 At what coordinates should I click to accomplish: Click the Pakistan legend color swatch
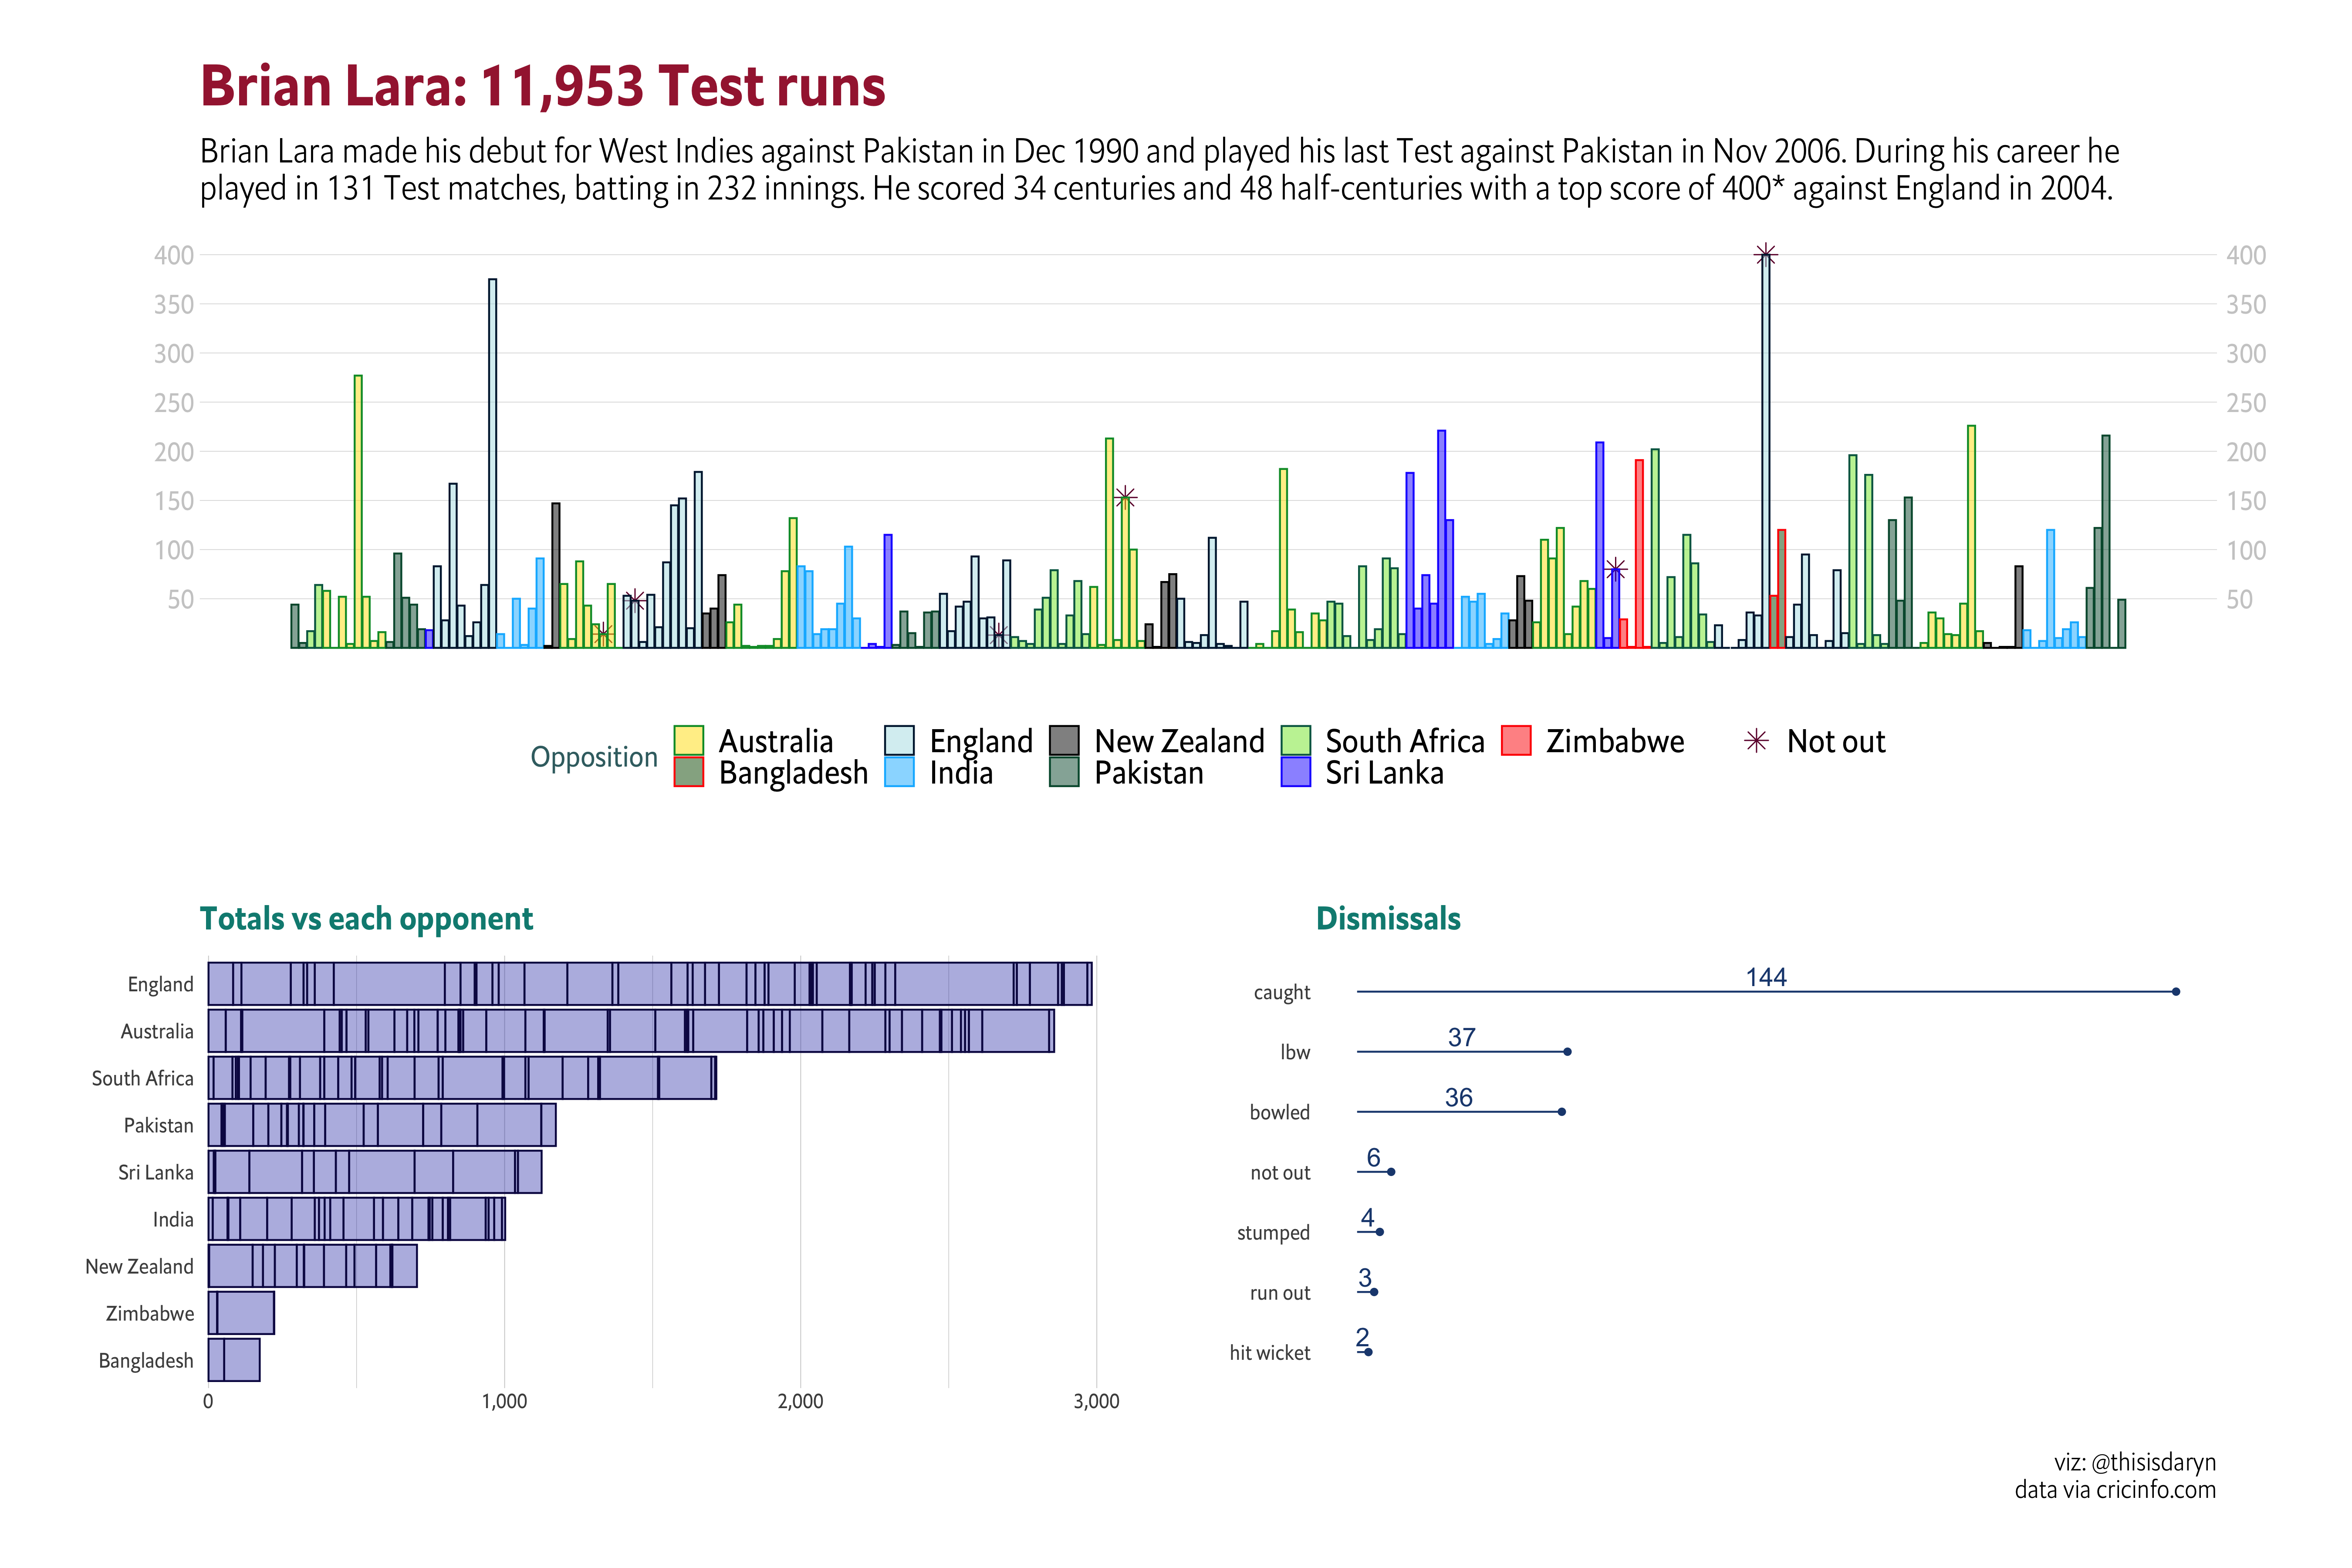coord(1064,772)
